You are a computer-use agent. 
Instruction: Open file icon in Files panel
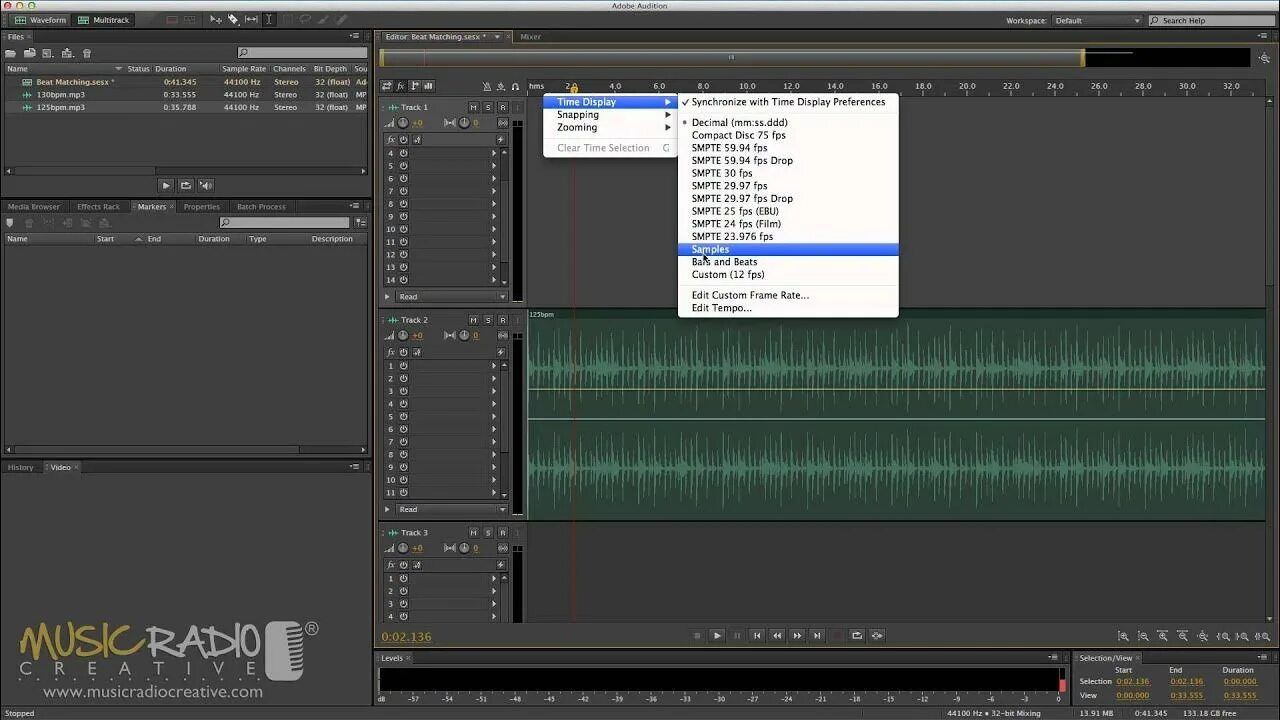(11, 53)
